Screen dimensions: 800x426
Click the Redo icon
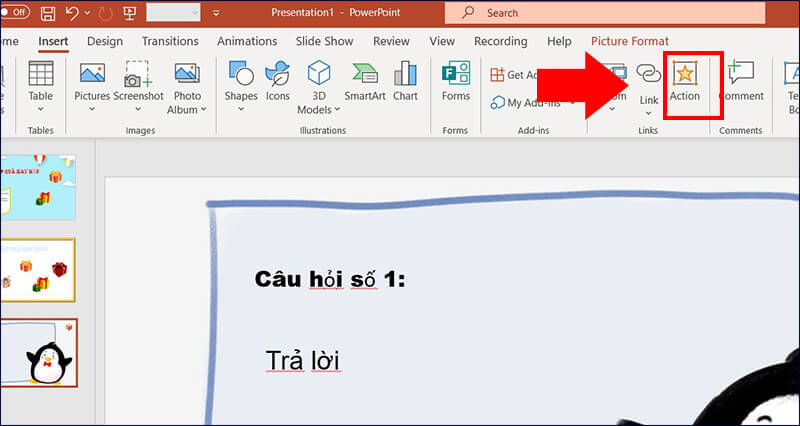click(x=106, y=13)
